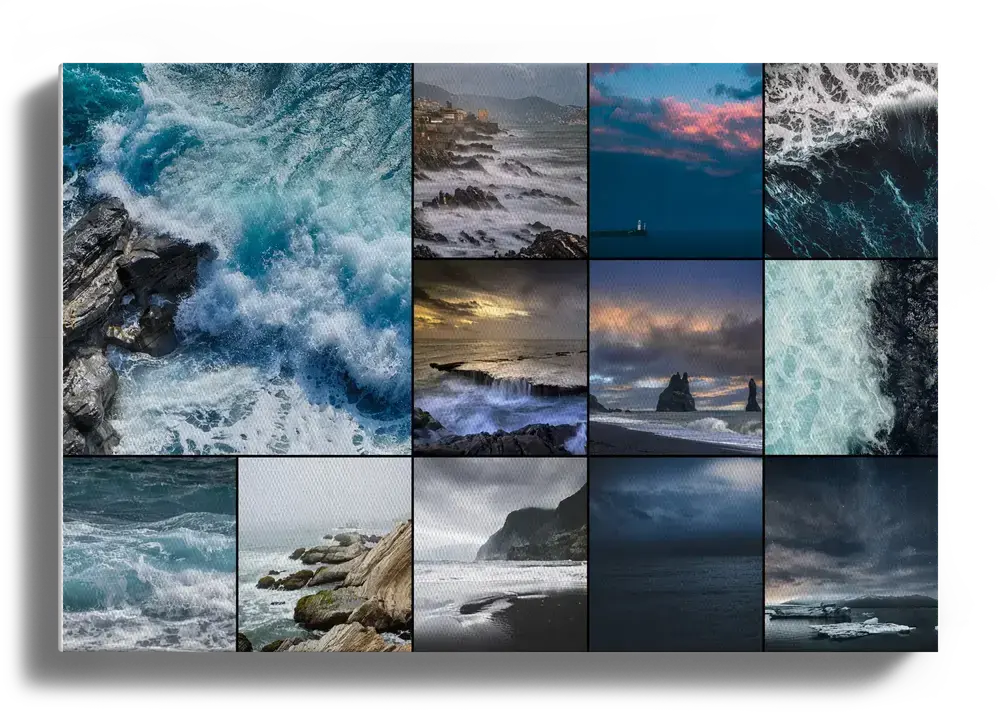Screen dimensions: 1000x714
Task: Open the golden sunset over rock shelf photo
Action: tap(500, 358)
